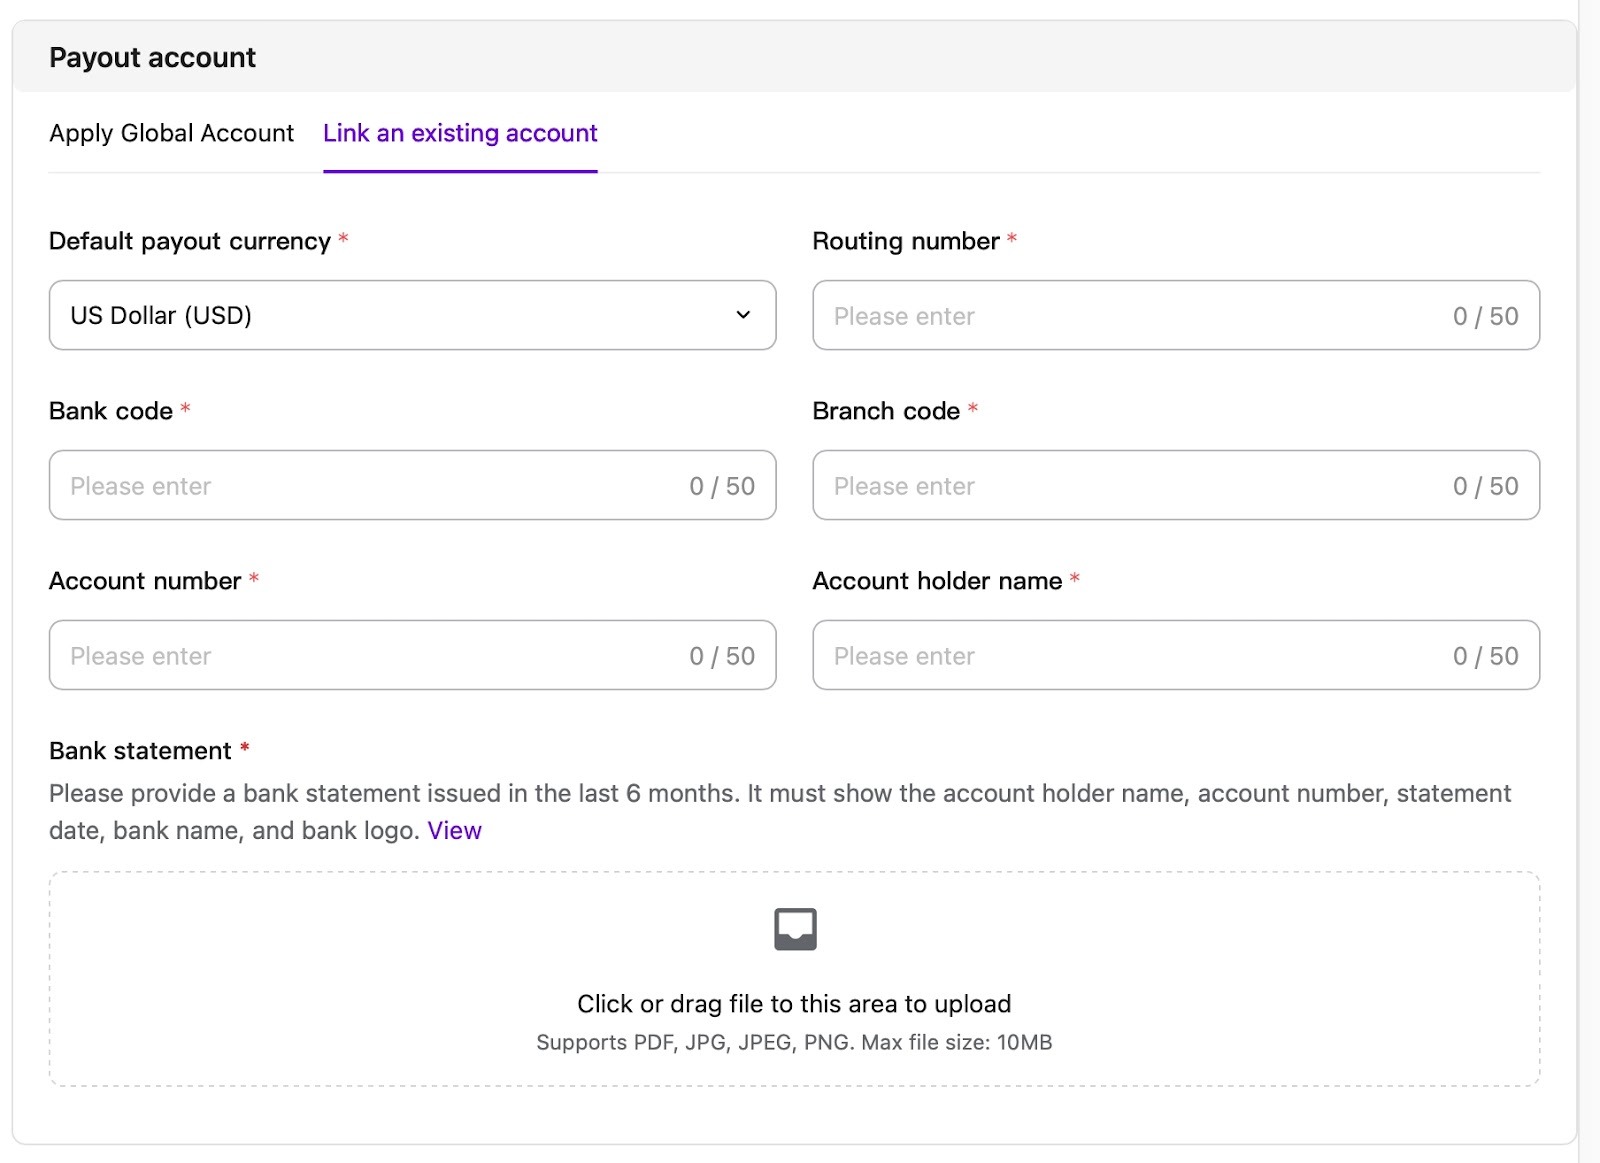This screenshot has height=1163, width=1600.
Task: Click the Bank statement label
Action: point(140,751)
